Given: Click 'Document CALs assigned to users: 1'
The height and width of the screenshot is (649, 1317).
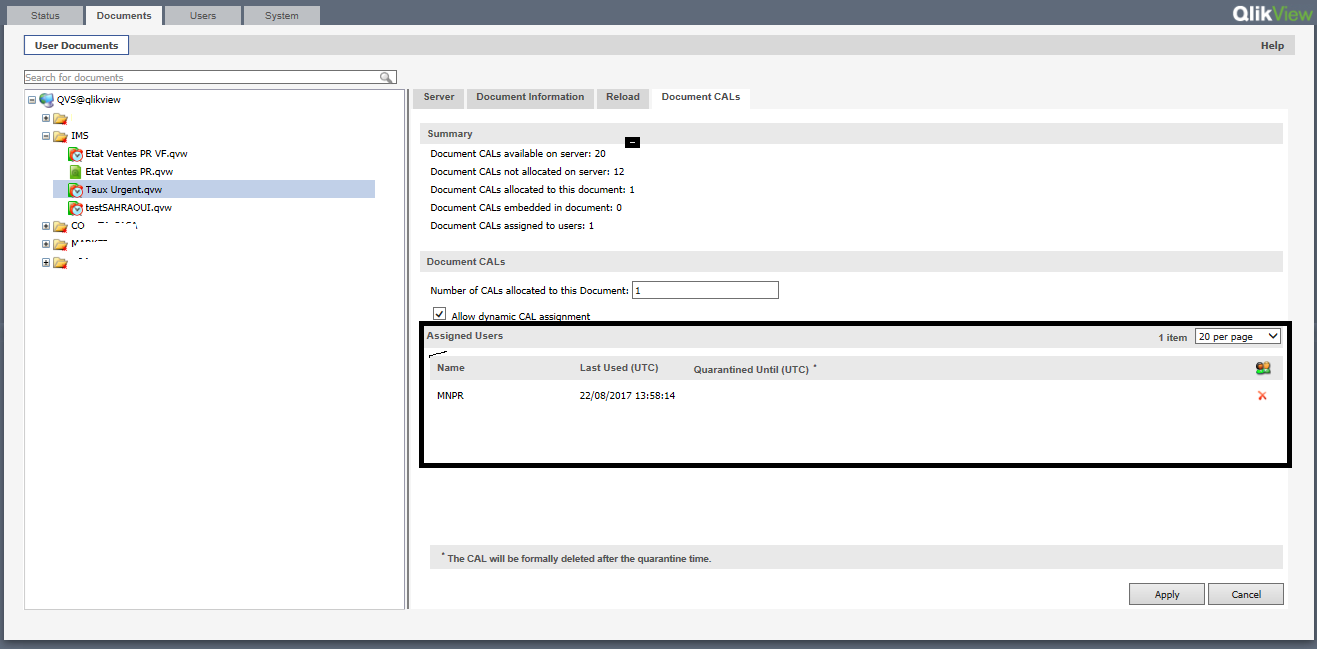Looking at the screenshot, I should [512, 226].
